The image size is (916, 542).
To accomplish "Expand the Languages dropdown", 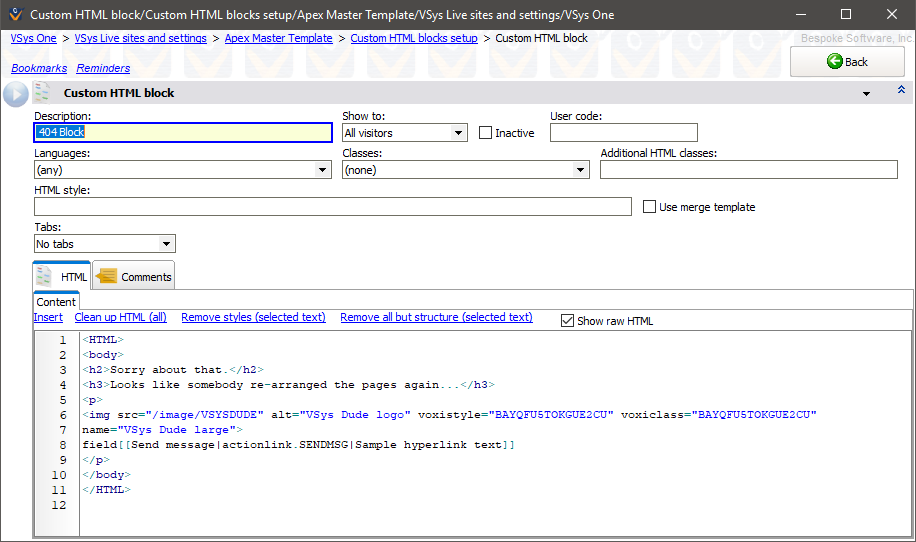I will coord(183,170).
